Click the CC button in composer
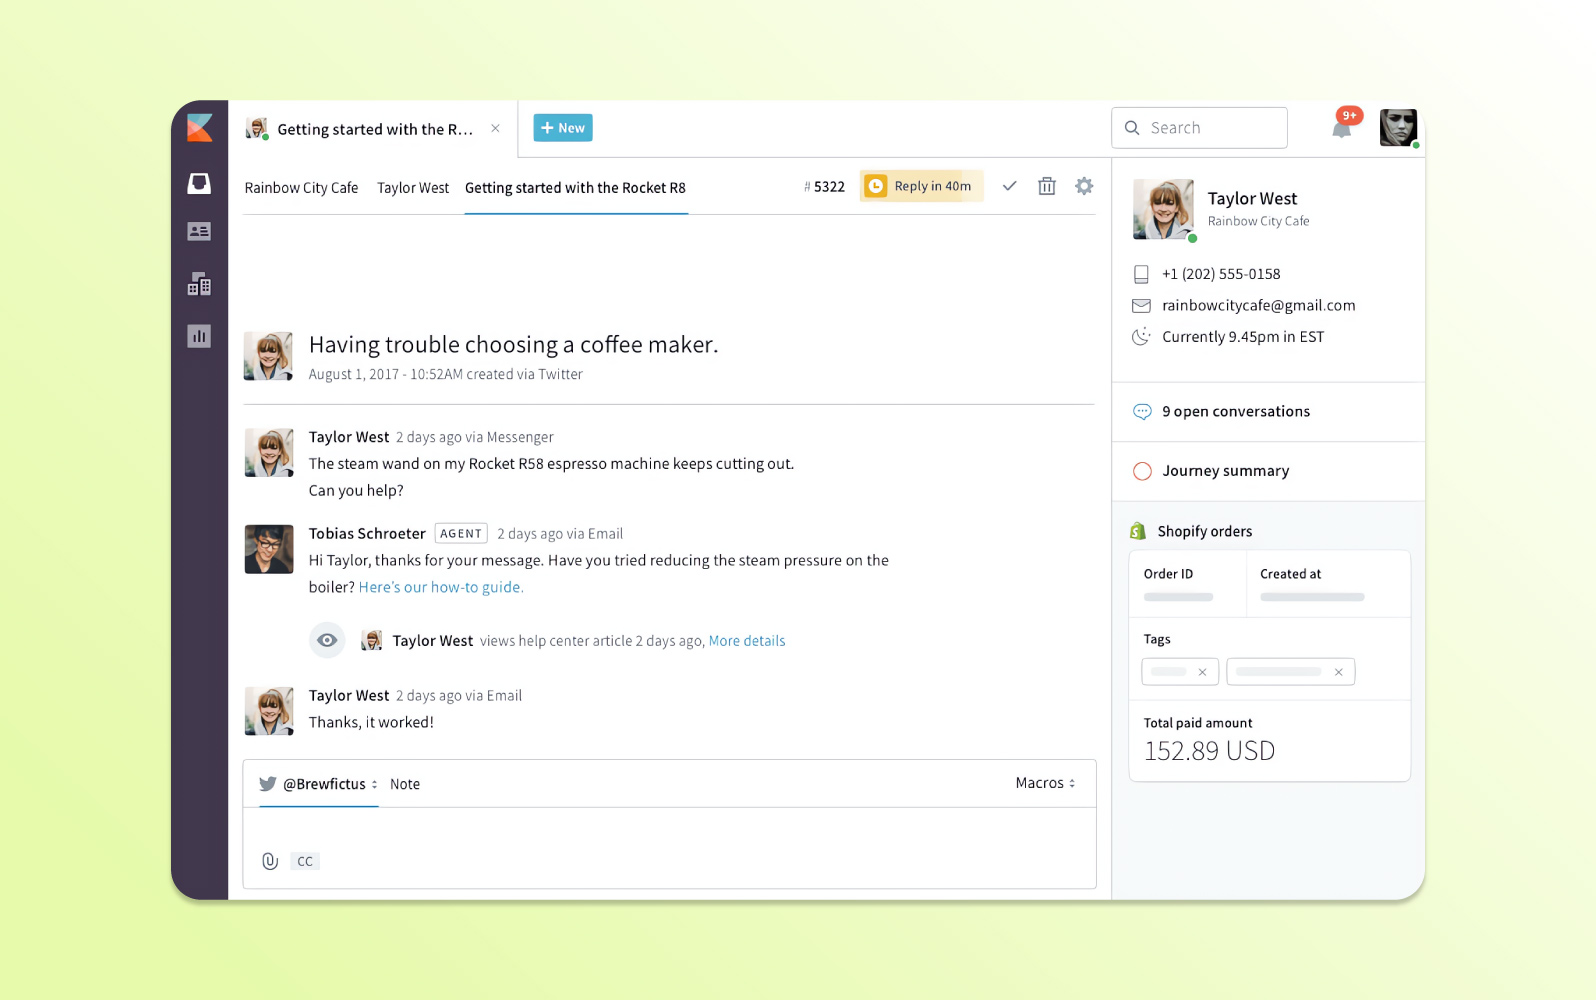The image size is (1596, 1000). click(x=305, y=861)
